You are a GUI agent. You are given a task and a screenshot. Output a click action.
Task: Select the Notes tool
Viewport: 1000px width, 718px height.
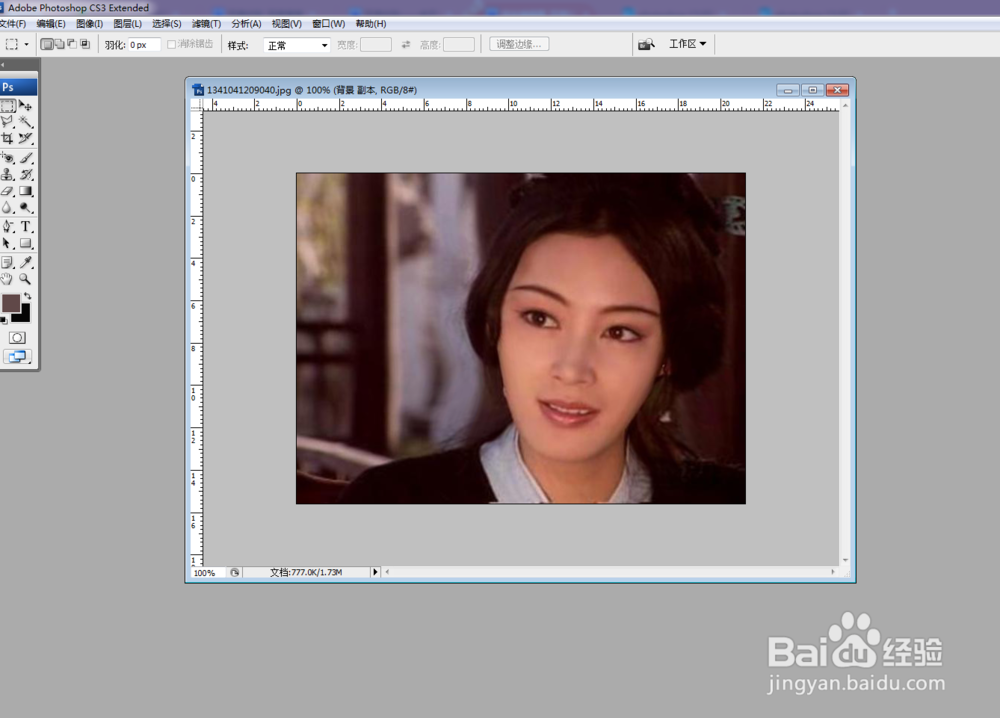(x=8, y=263)
